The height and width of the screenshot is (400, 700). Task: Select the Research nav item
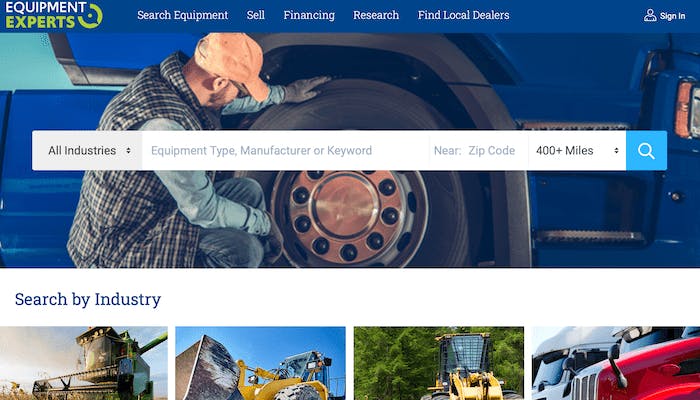(x=376, y=15)
